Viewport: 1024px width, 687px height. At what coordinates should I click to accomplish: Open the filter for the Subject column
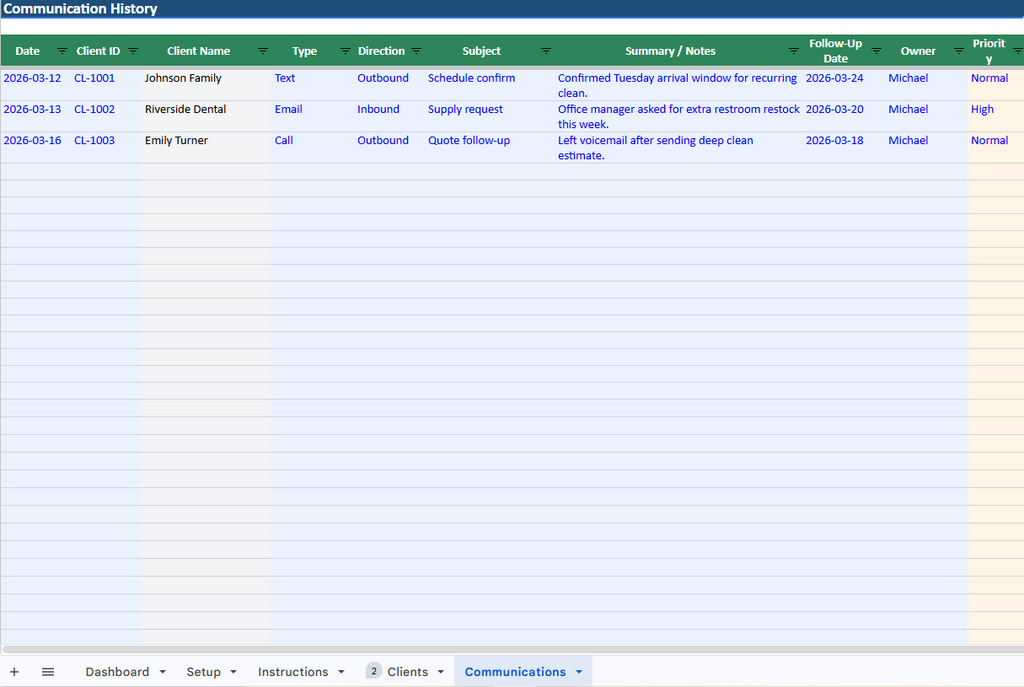pos(546,50)
